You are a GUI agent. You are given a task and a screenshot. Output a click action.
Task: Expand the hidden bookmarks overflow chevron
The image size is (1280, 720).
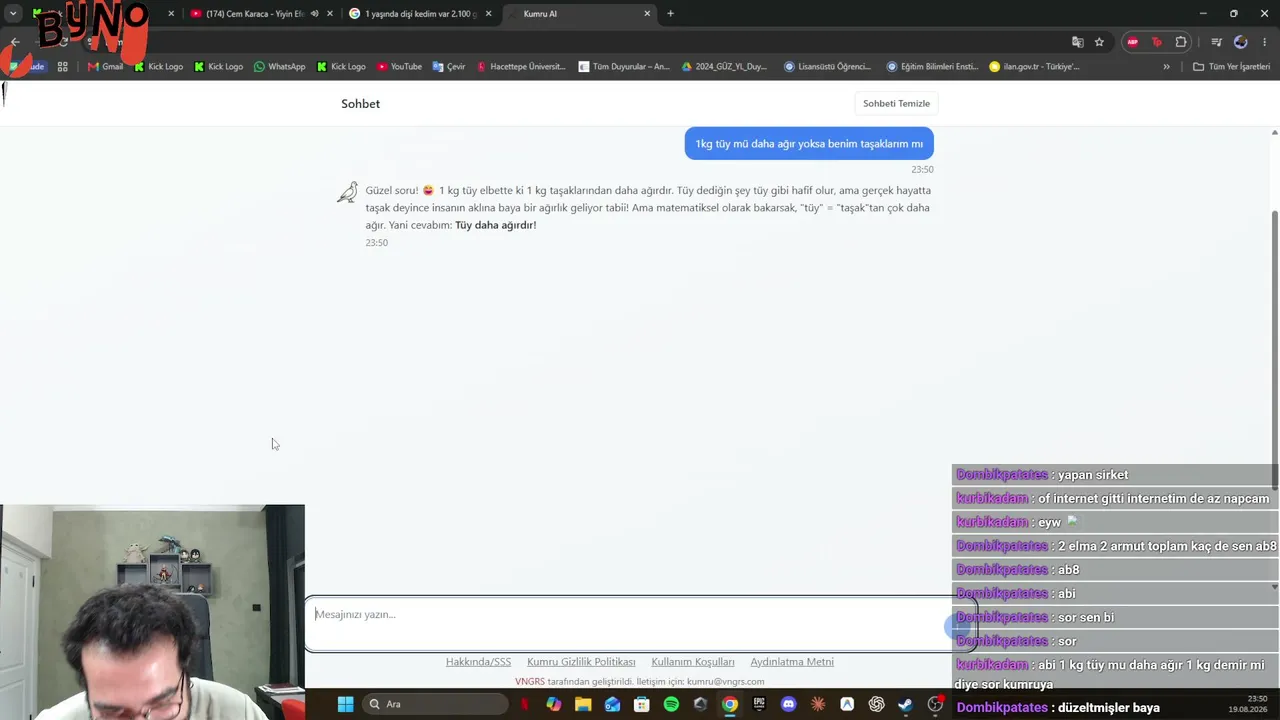coord(1166,67)
